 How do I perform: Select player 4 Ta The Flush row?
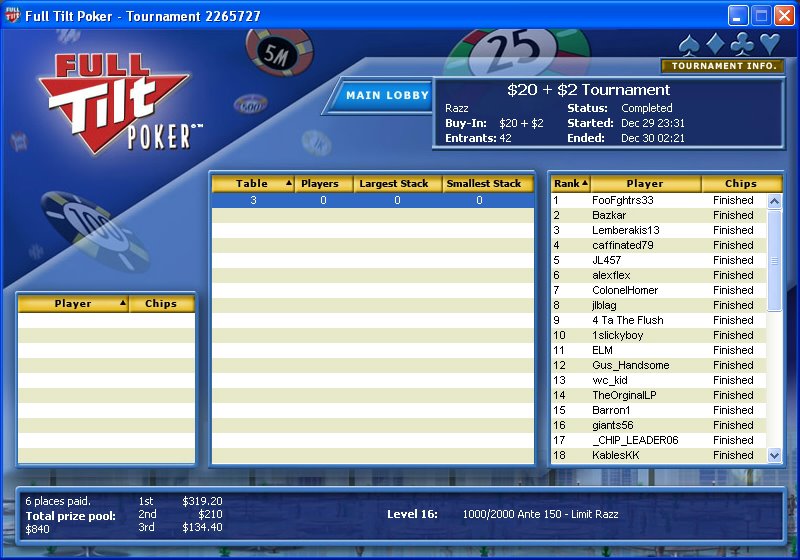coord(659,320)
